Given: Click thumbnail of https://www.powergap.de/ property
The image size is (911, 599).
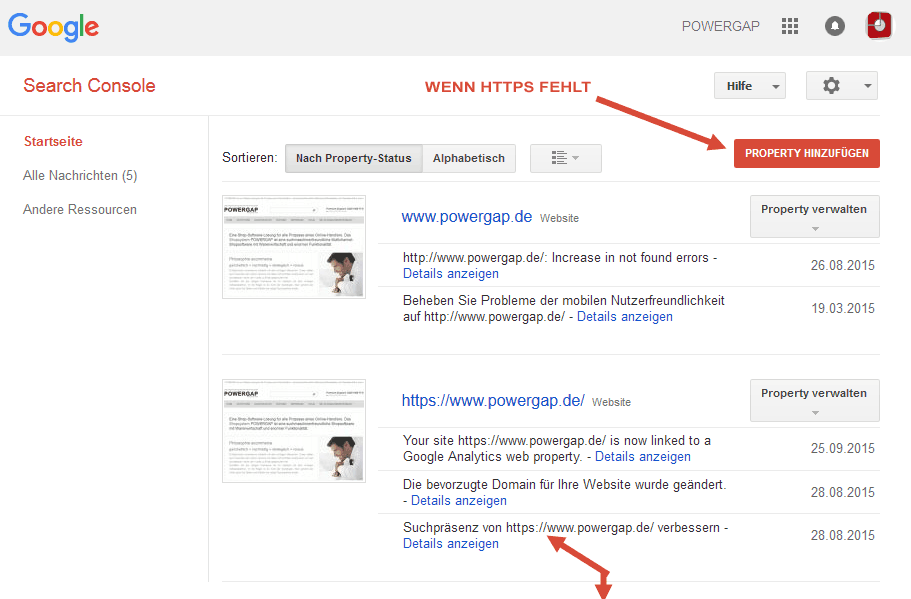Looking at the screenshot, I should pos(294,431).
